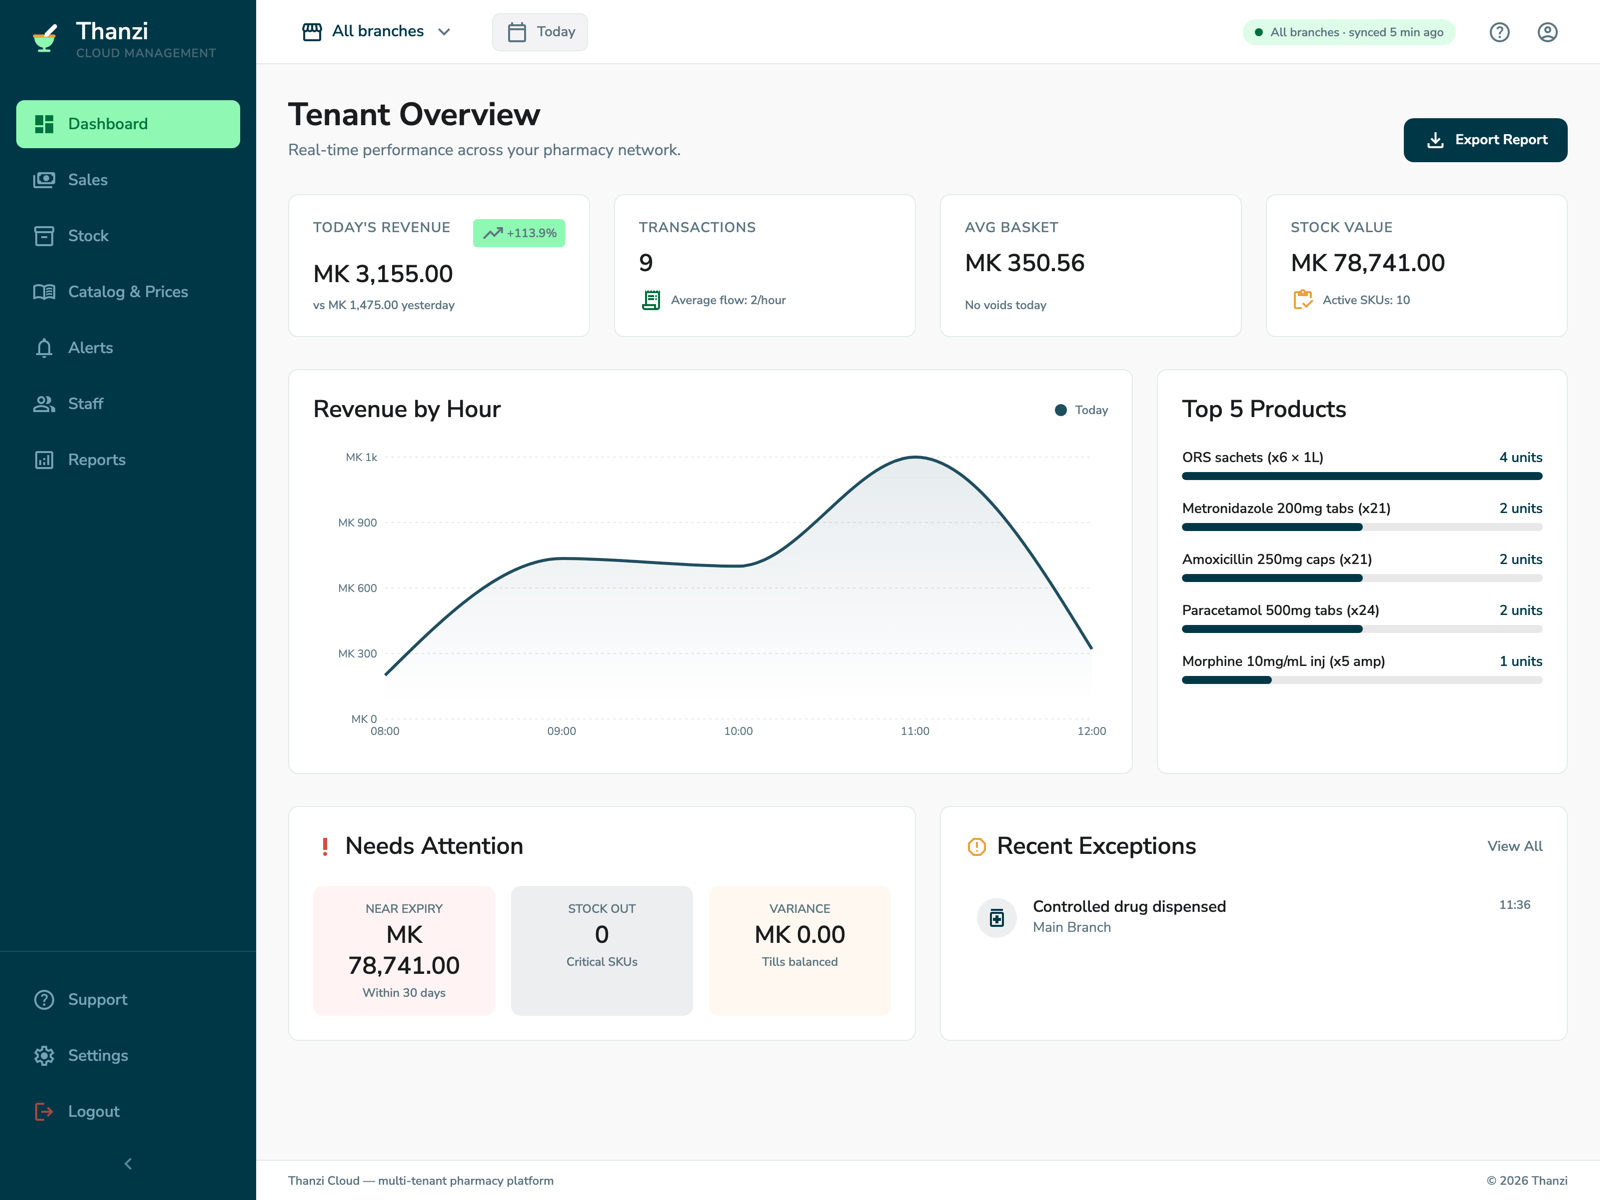Click the ORS sachets progress bar

pos(1362,476)
